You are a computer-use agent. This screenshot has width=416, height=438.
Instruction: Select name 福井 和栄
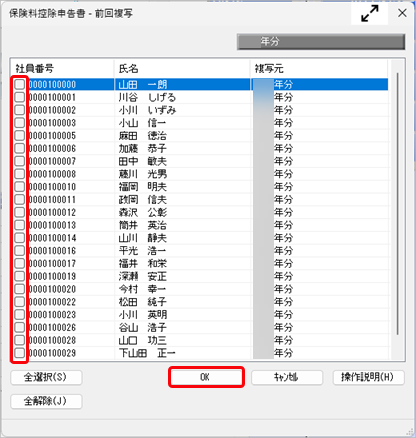[x=143, y=263]
